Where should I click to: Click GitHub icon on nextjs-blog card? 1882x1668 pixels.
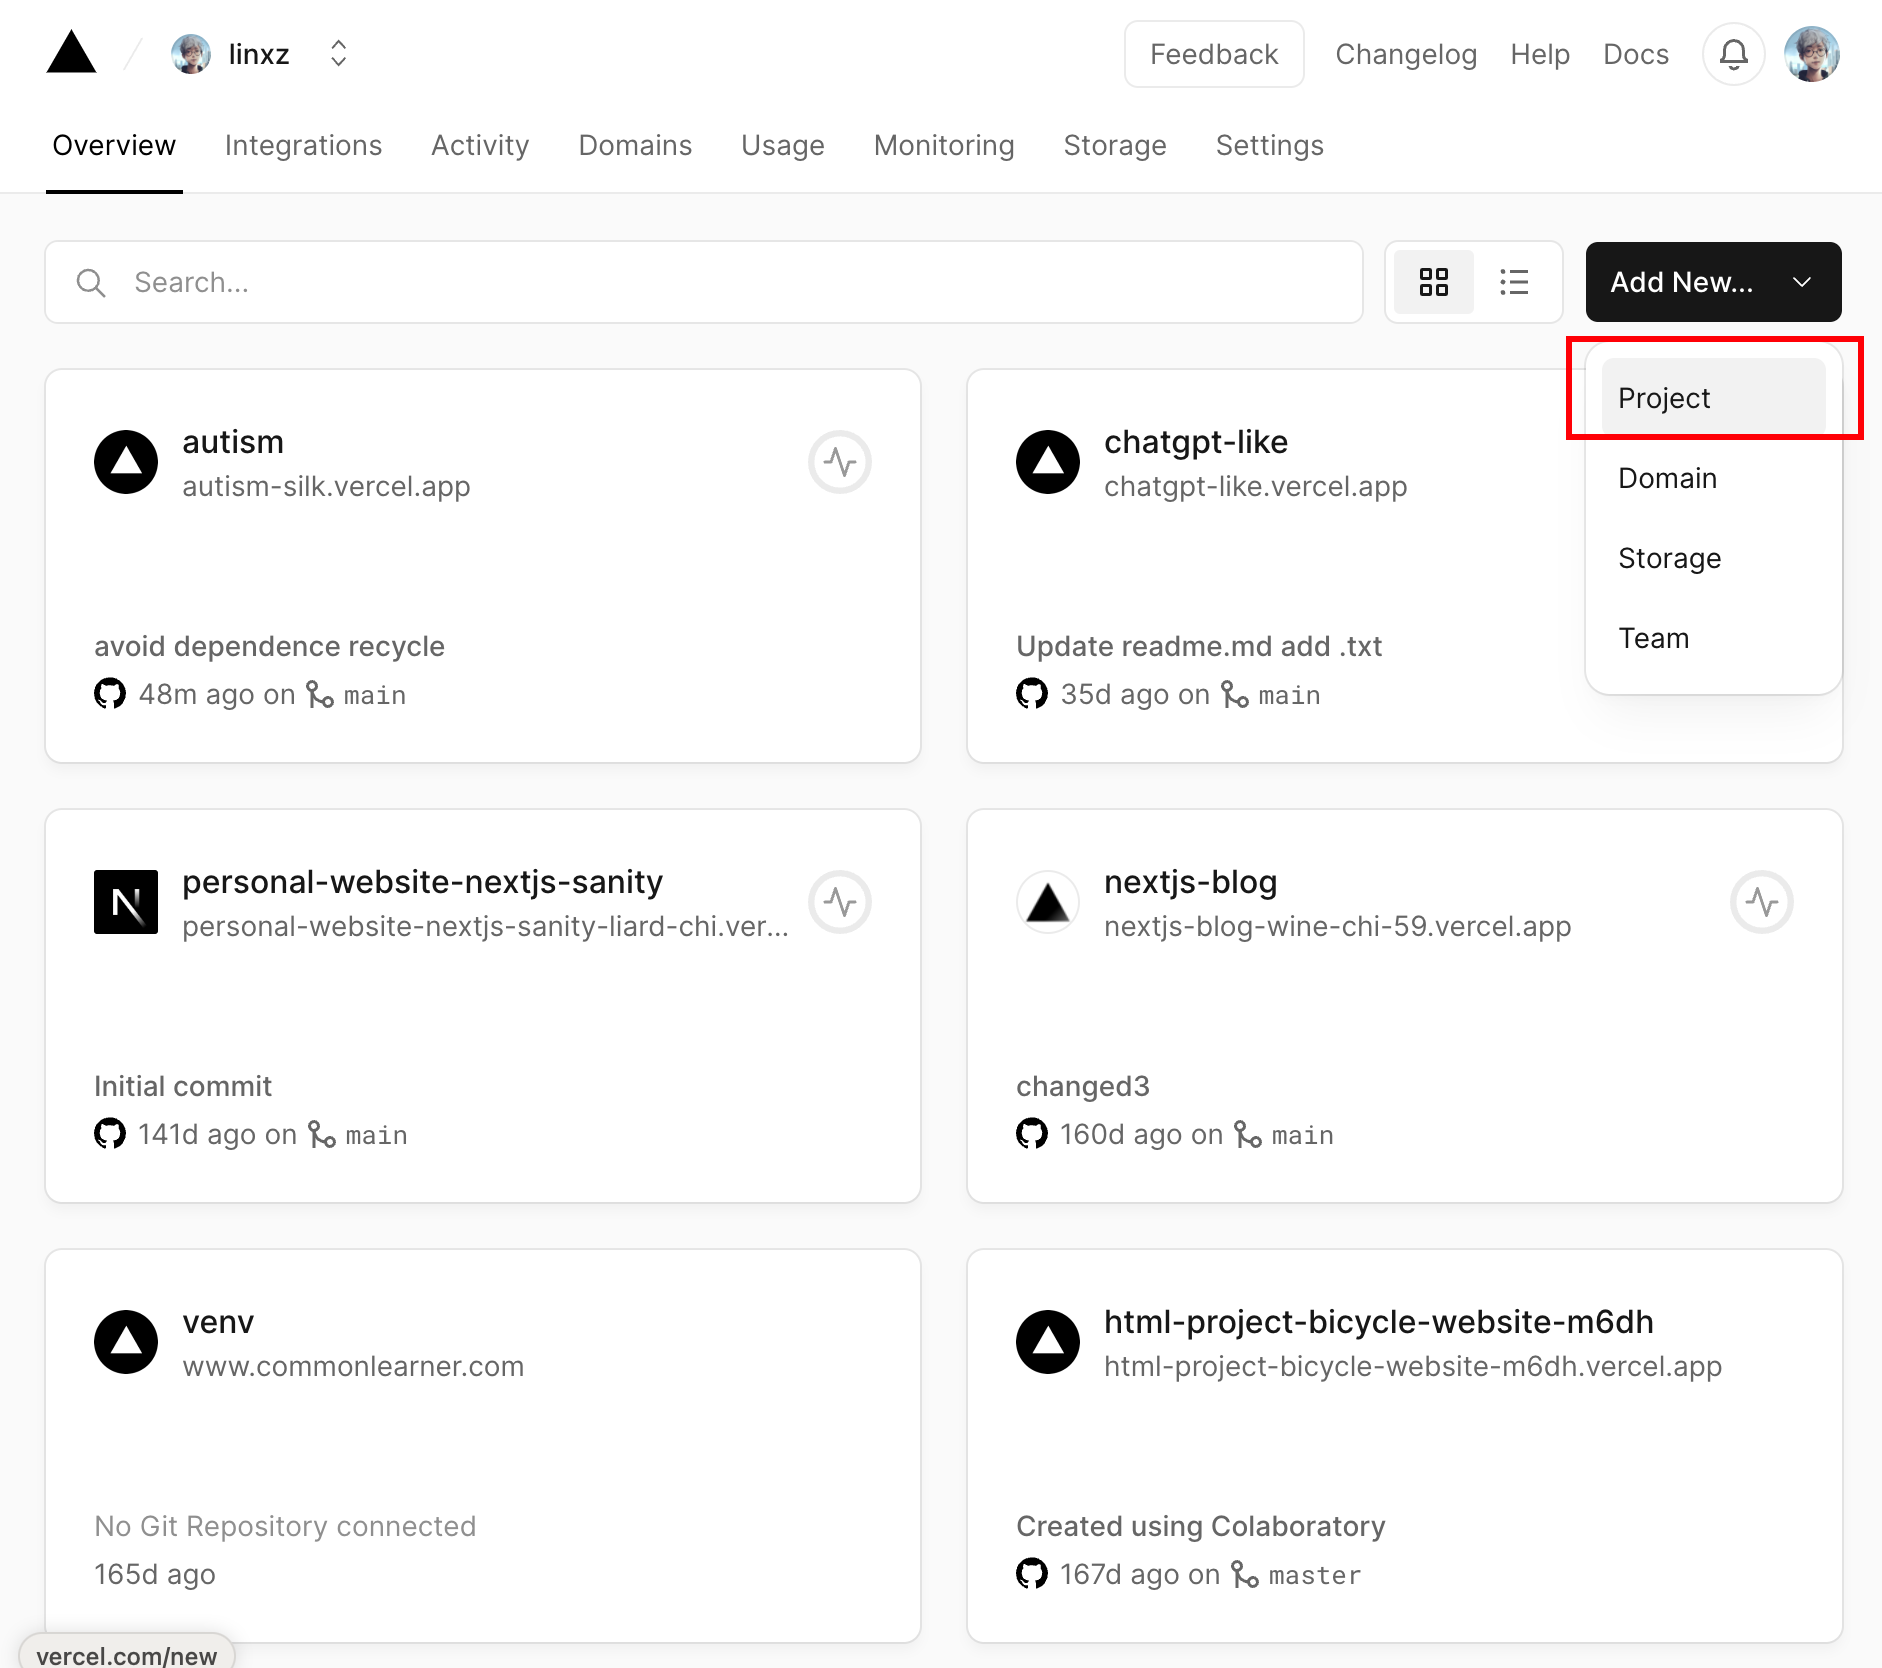tap(1032, 1133)
